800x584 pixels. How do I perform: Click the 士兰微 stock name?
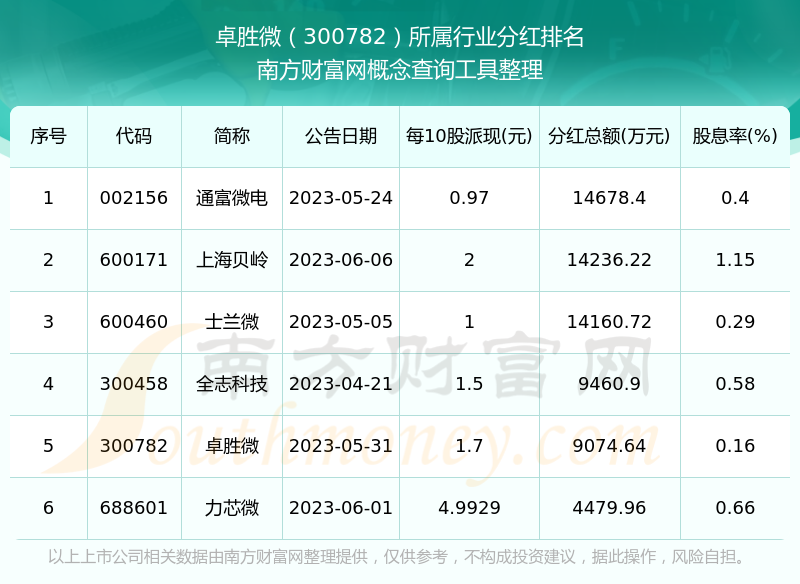232,322
